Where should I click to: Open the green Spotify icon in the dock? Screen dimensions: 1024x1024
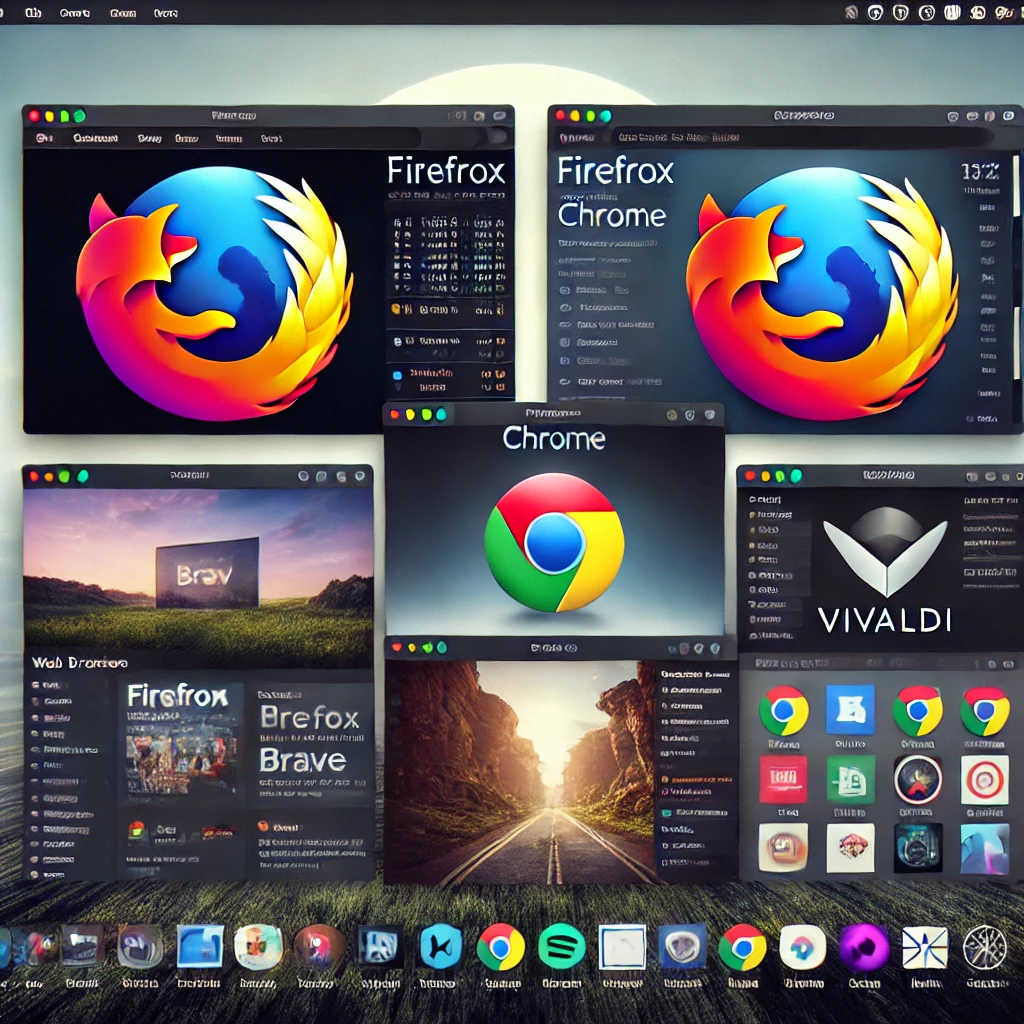coord(562,946)
